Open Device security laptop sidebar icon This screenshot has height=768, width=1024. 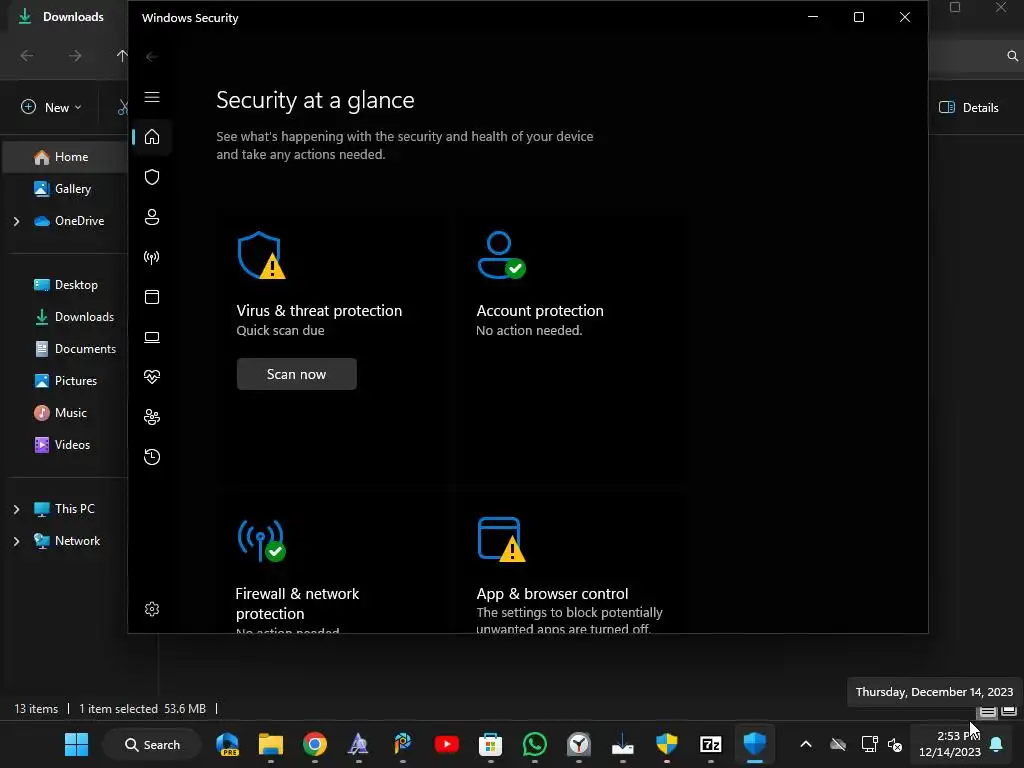pyautogui.click(x=152, y=337)
